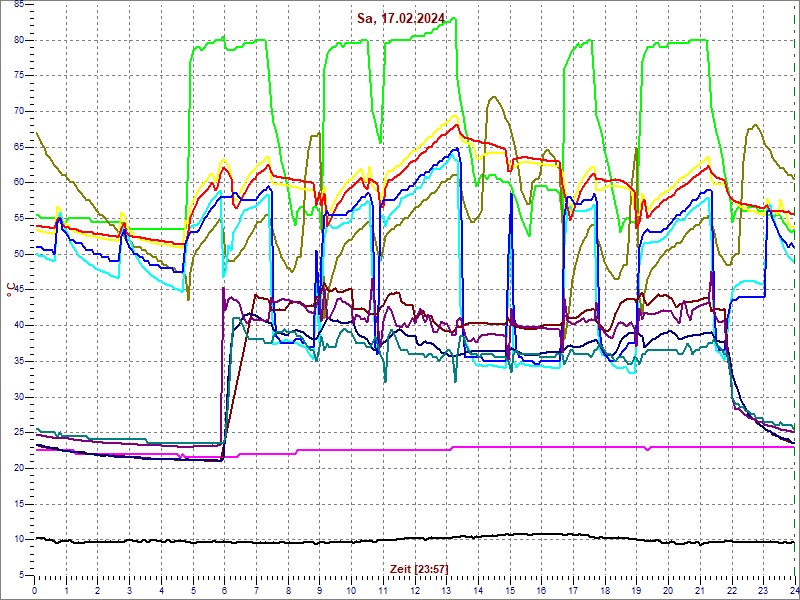Viewport: 800px width, 600px height.
Task: Click the 30 value on temperature axis
Action: point(18,397)
